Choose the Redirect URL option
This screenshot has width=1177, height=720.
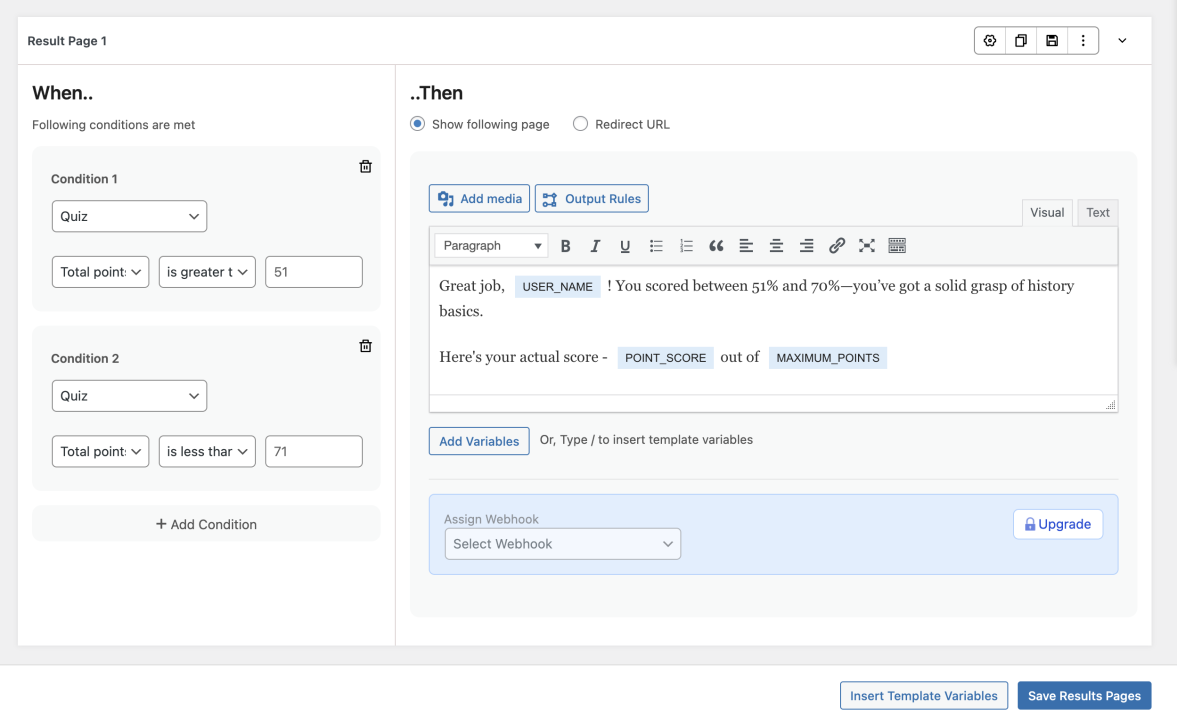click(x=580, y=124)
